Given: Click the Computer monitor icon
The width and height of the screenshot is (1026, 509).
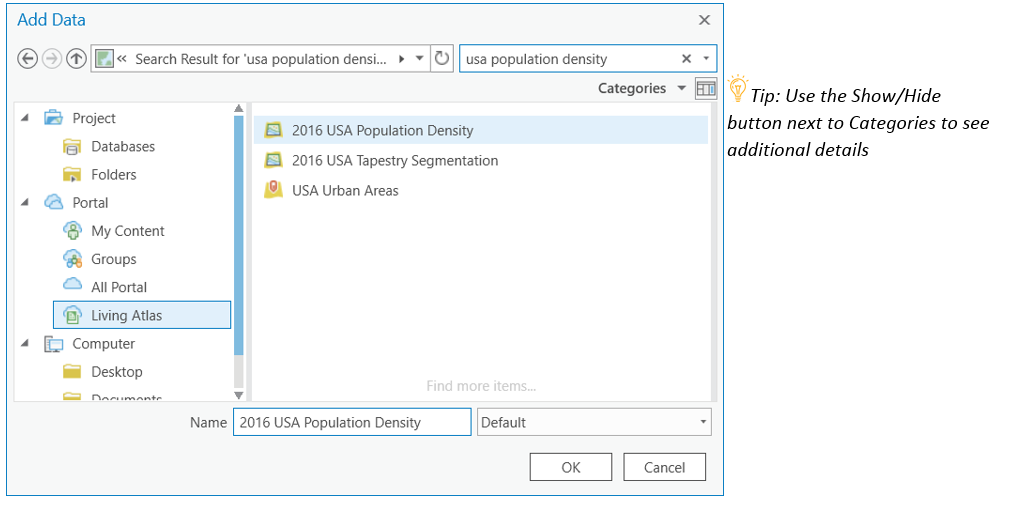Looking at the screenshot, I should (x=54, y=344).
